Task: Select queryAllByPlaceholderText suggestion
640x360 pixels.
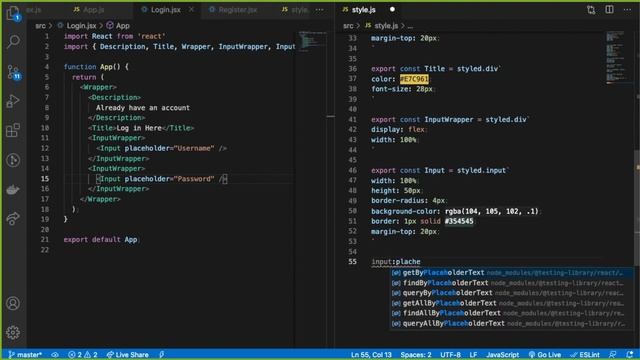Action: point(511,323)
